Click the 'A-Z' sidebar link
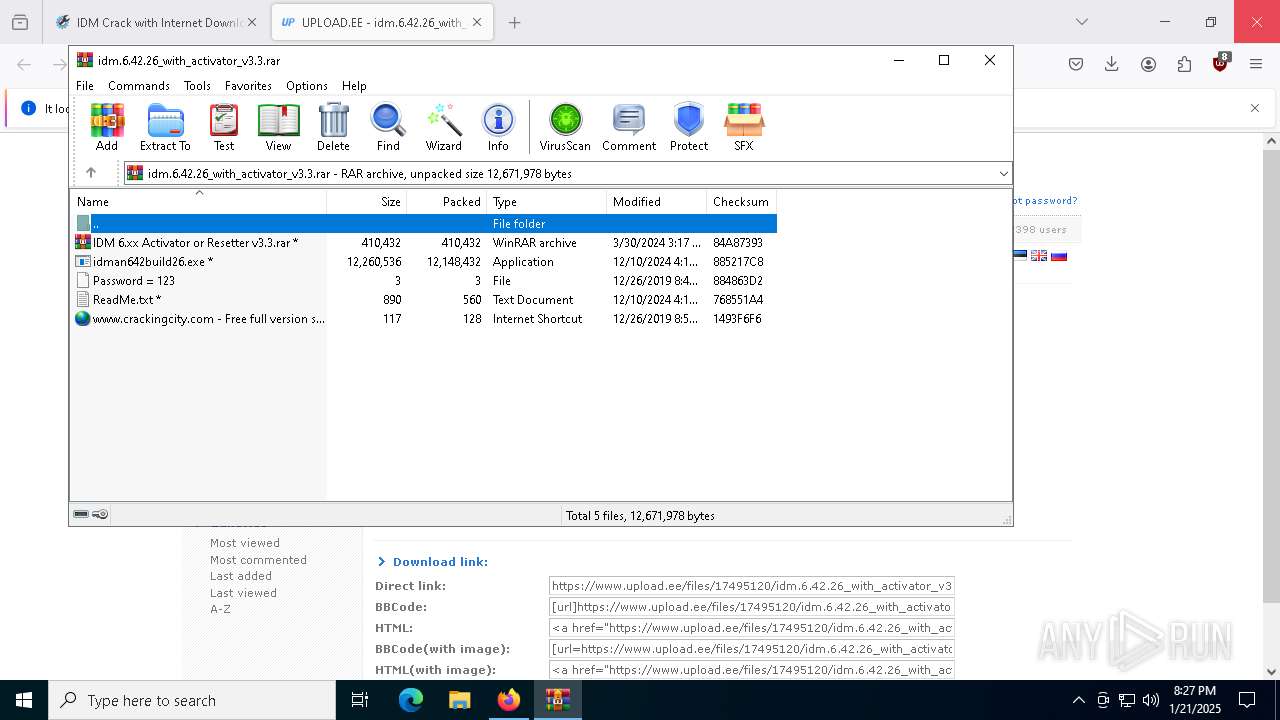 (220, 609)
